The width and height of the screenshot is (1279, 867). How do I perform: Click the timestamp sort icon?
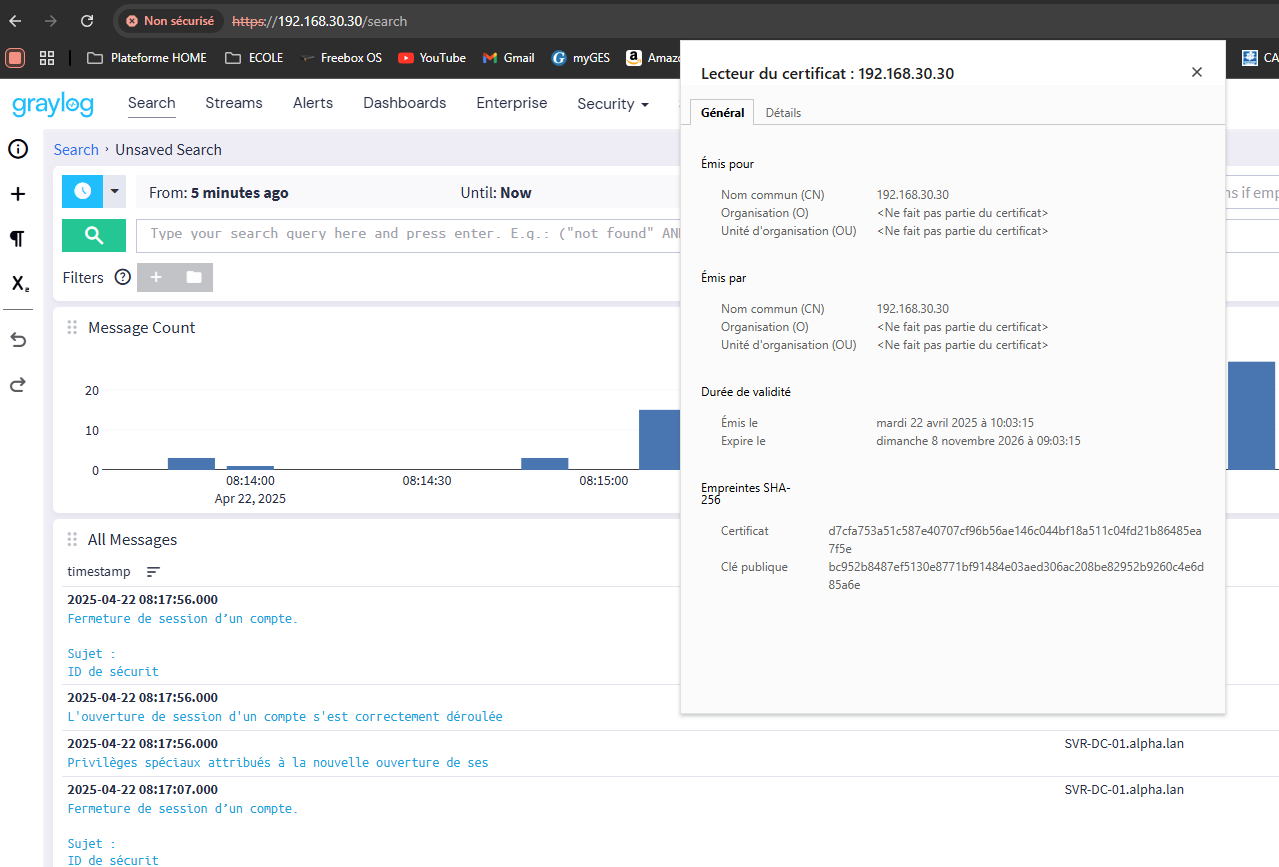153,572
